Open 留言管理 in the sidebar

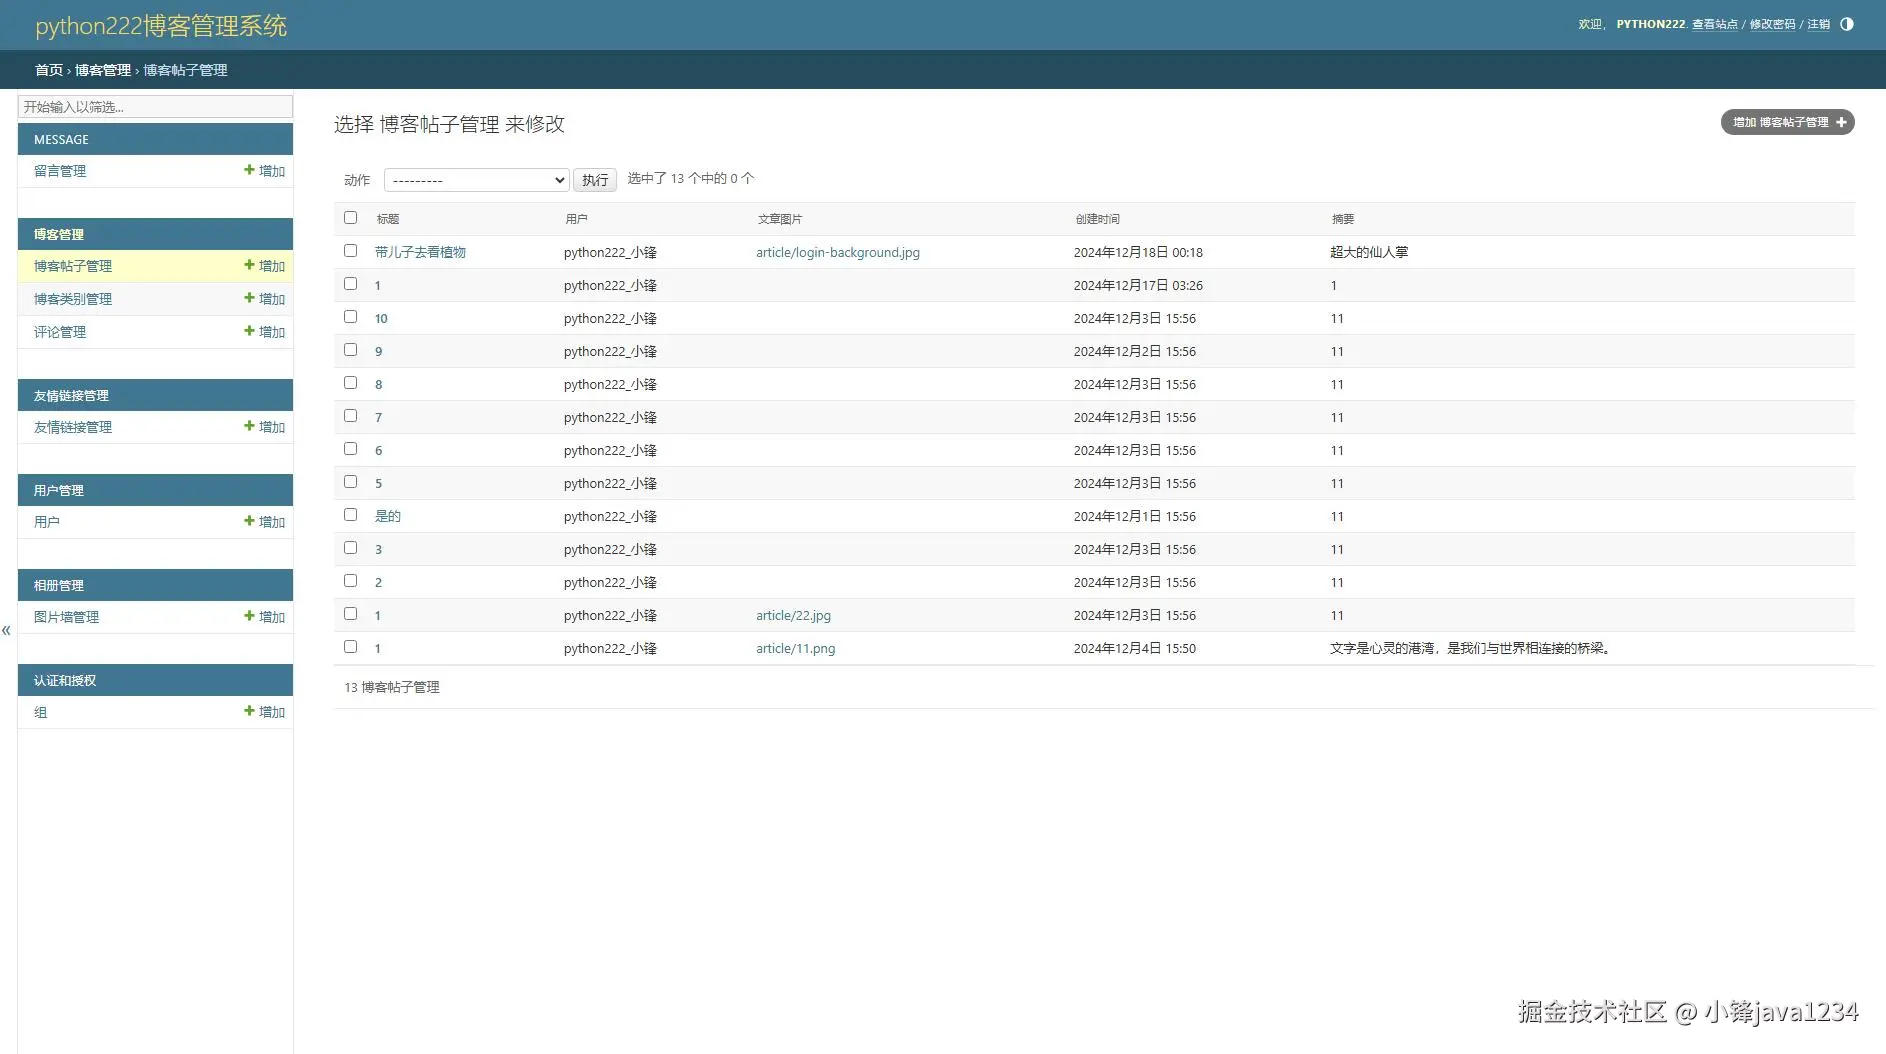(60, 171)
